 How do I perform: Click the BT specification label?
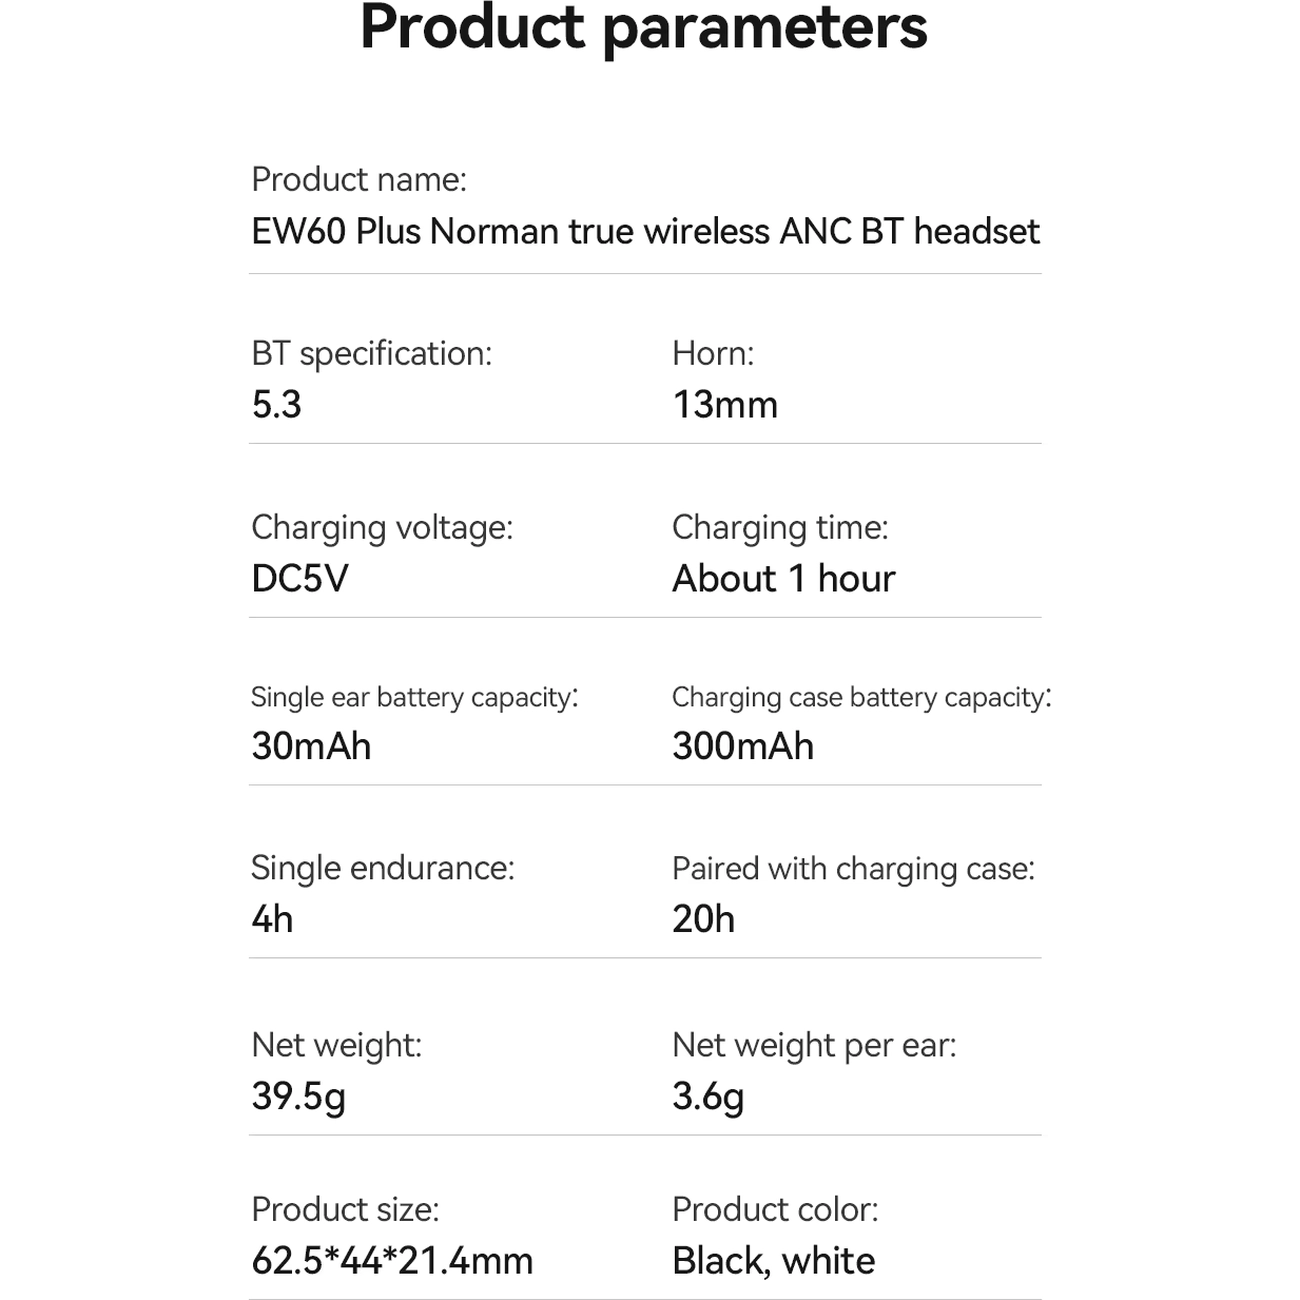371,354
